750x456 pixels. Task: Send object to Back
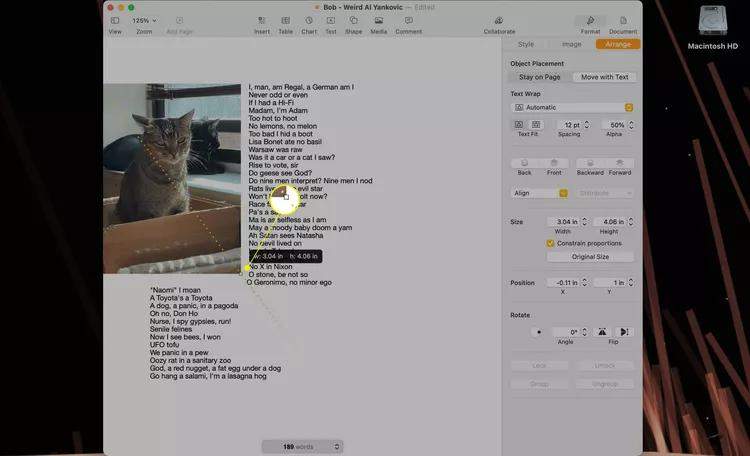pyautogui.click(x=524, y=166)
